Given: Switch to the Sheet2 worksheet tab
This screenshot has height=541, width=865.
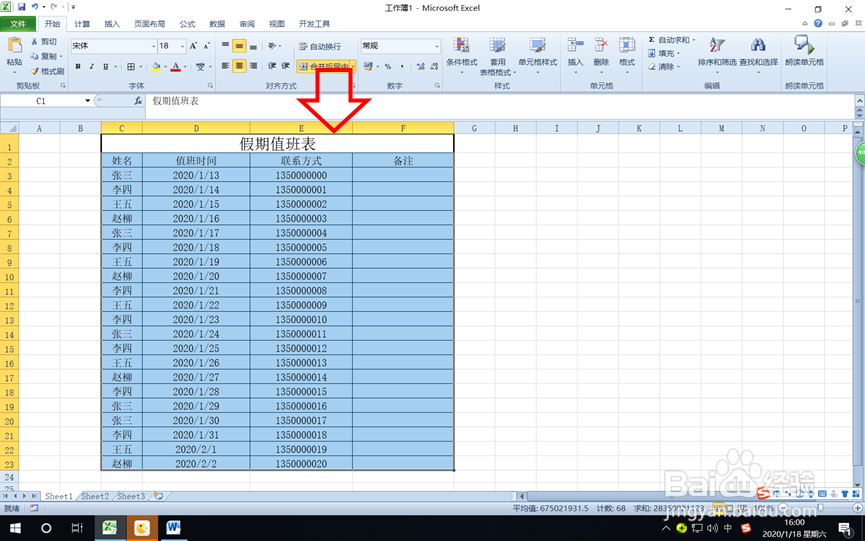Looking at the screenshot, I should coord(95,496).
